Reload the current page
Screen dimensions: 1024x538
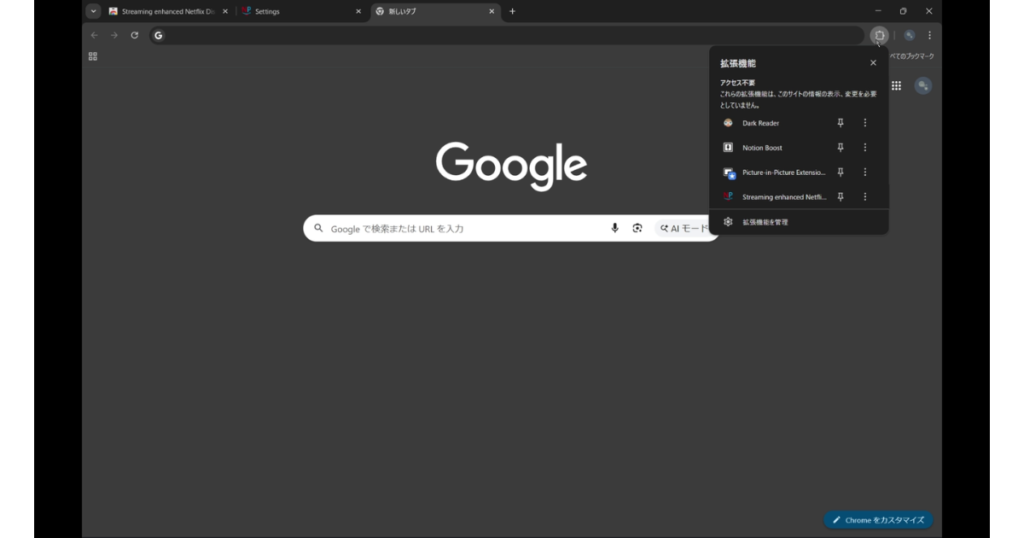click(x=135, y=35)
